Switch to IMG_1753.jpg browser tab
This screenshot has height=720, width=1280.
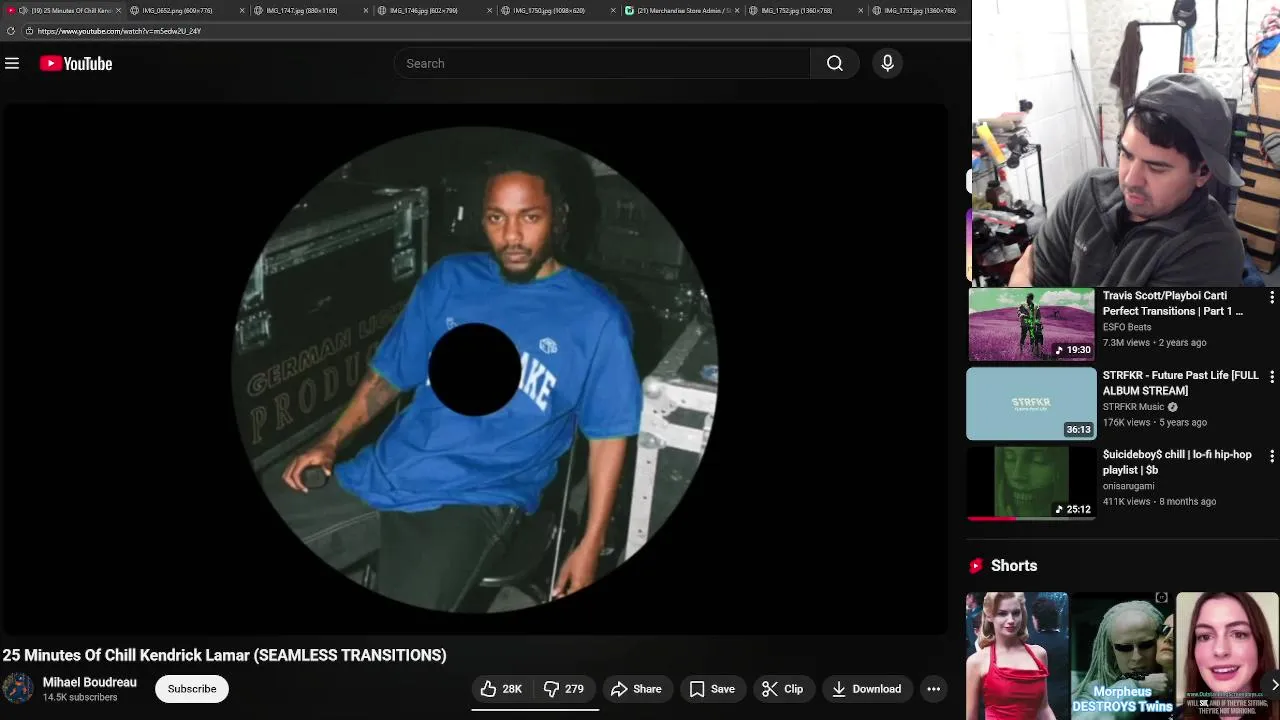tap(920, 10)
